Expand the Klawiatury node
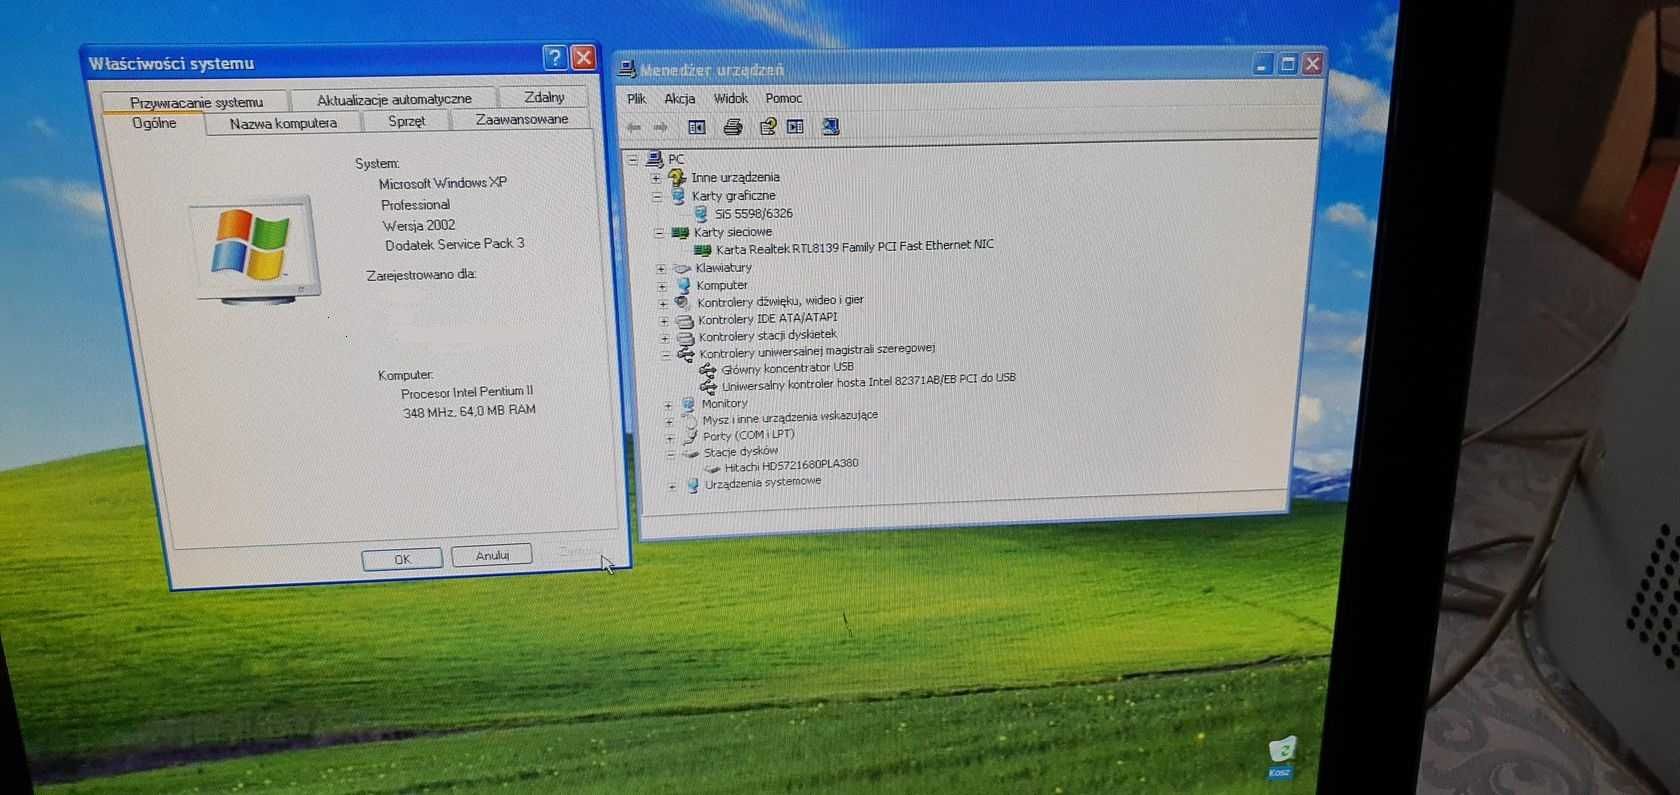 (x=661, y=269)
